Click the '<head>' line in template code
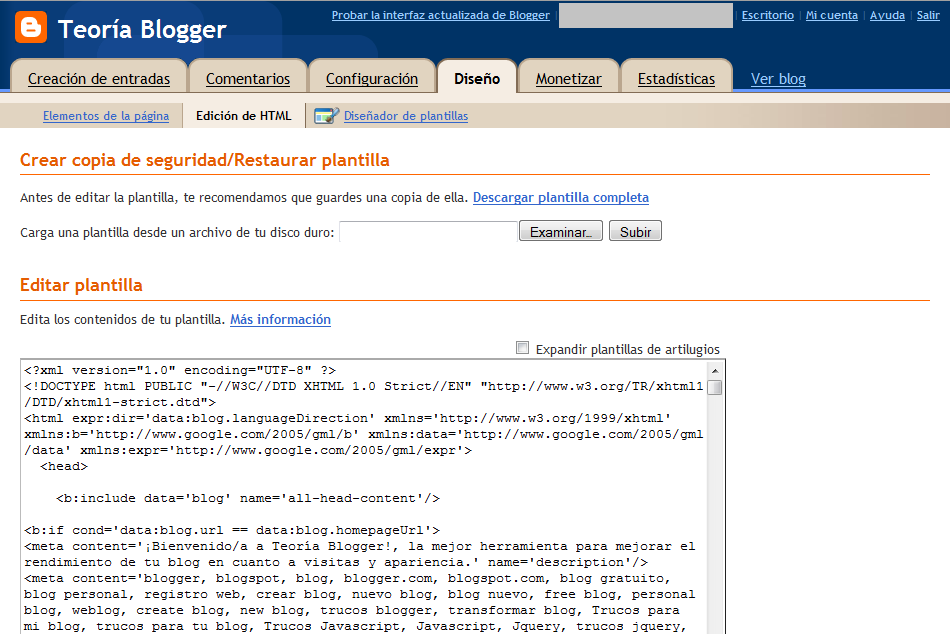 (64, 466)
